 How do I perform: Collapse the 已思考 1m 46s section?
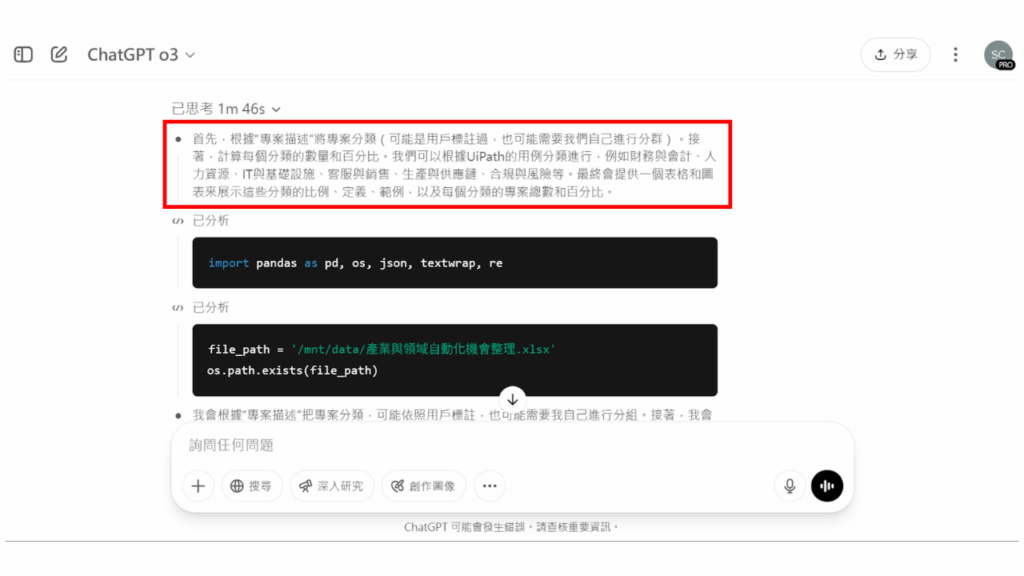coord(226,108)
